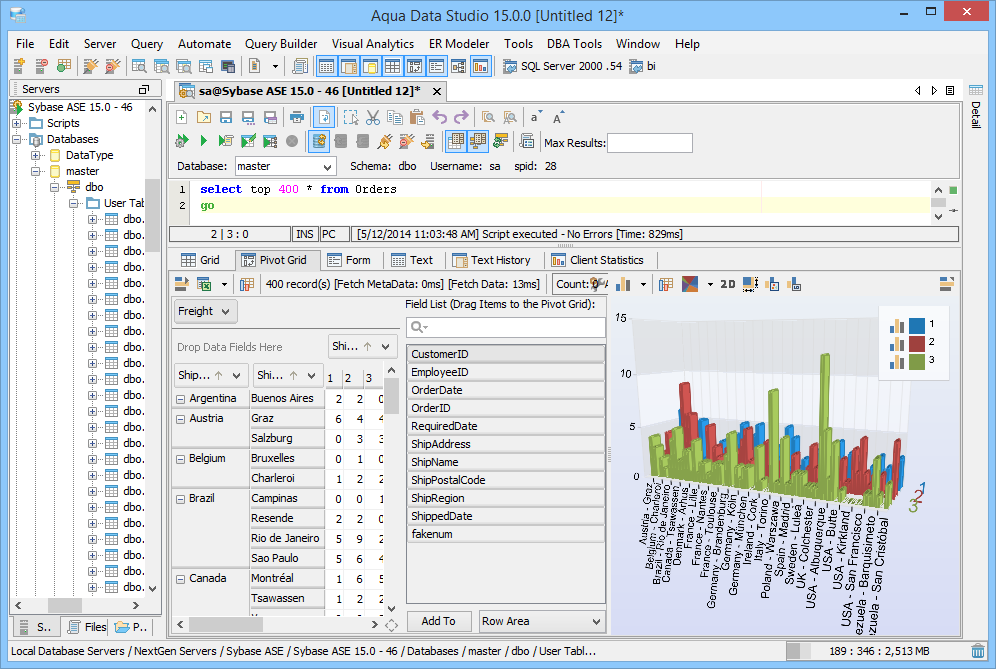996x669 pixels.
Task: Click the grey Stop execution circle
Action: (292, 141)
